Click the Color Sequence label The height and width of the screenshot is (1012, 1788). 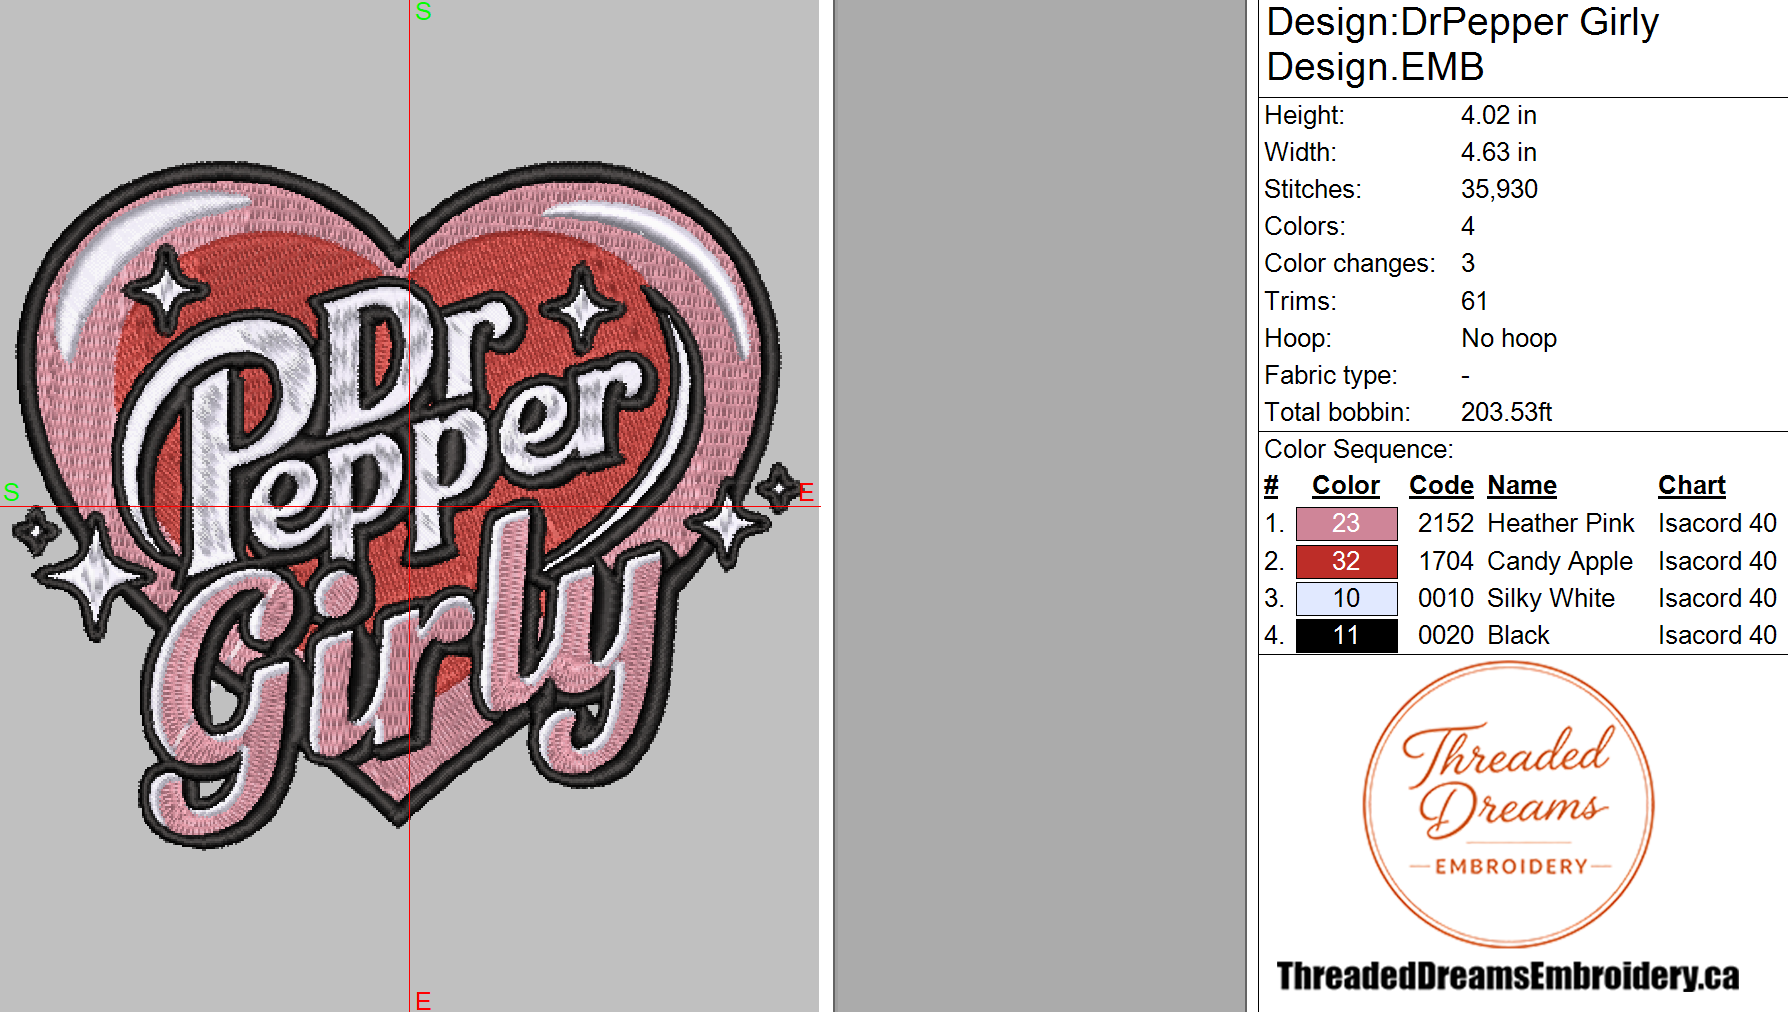[1358, 449]
